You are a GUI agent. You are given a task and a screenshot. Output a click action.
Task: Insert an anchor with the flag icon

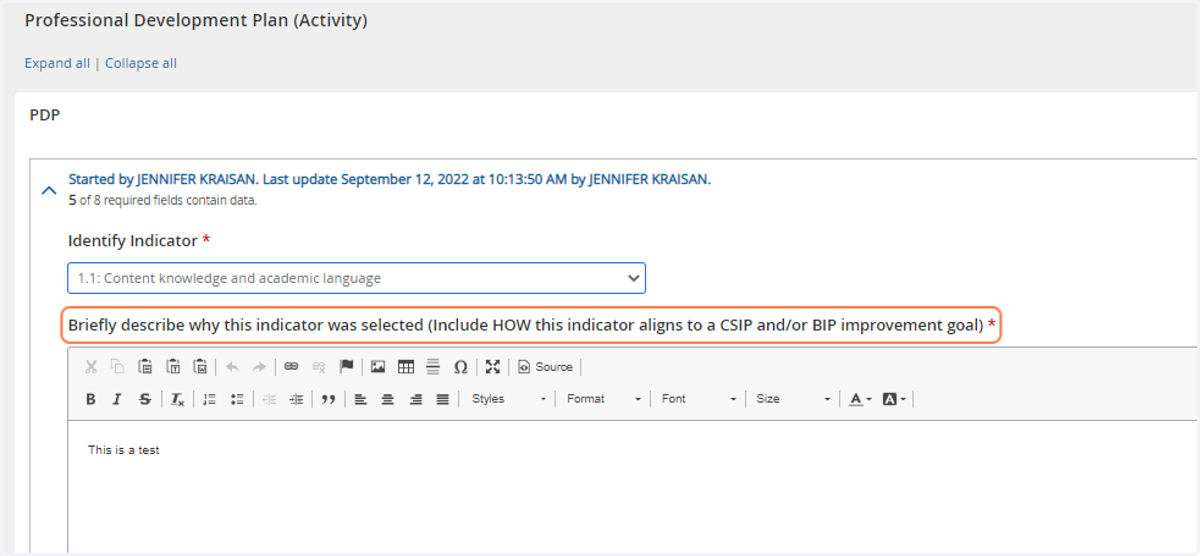346,367
